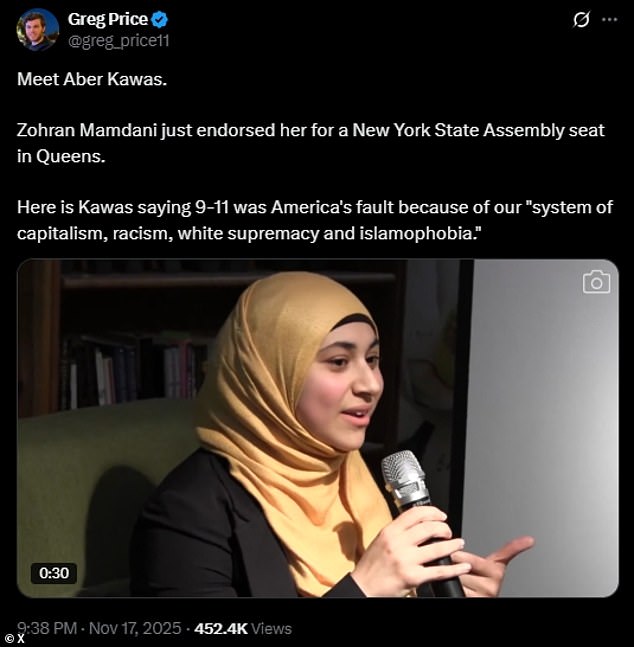Click the camera icon on the video
Viewport: 634px width, 647px height.
(596, 282)
